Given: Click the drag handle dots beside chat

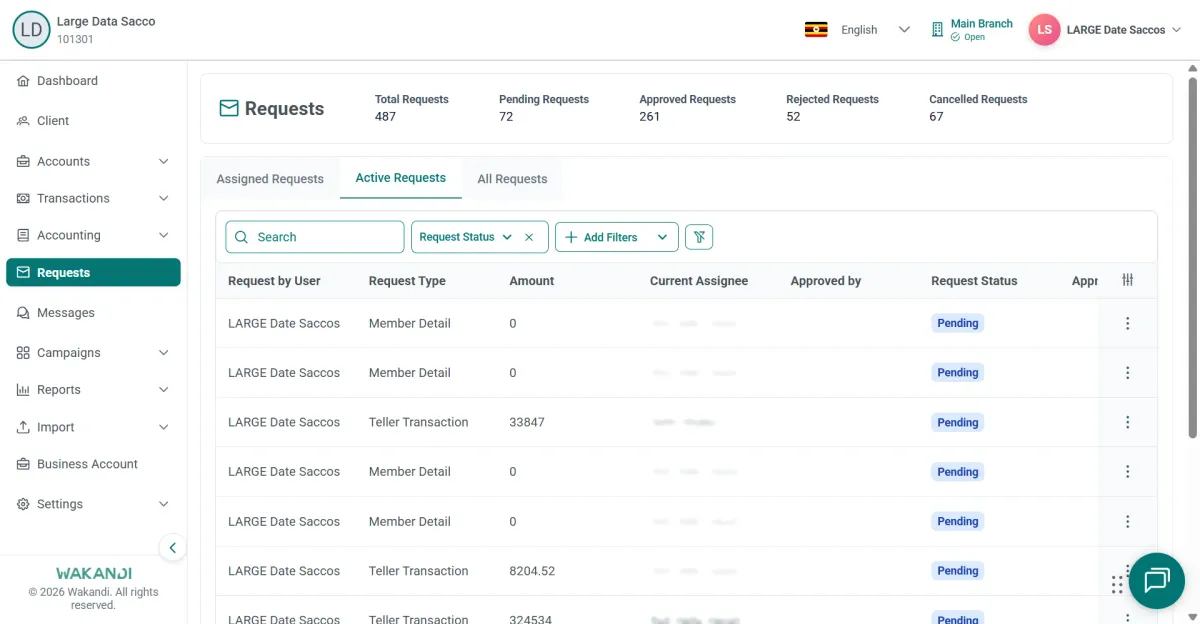Looking at the screenshot, I should click(1117, 585).
